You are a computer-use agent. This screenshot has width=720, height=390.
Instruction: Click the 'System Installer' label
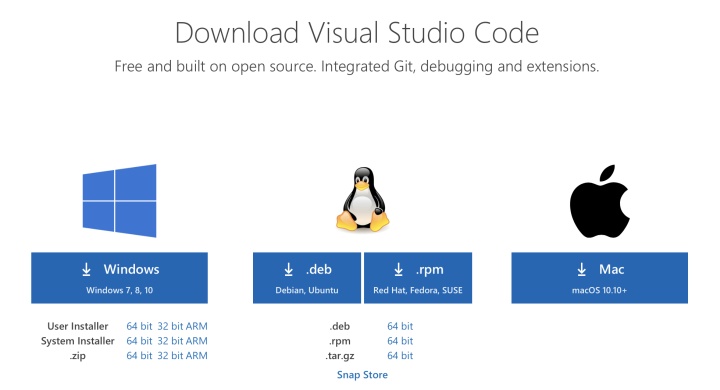(78, 341)
